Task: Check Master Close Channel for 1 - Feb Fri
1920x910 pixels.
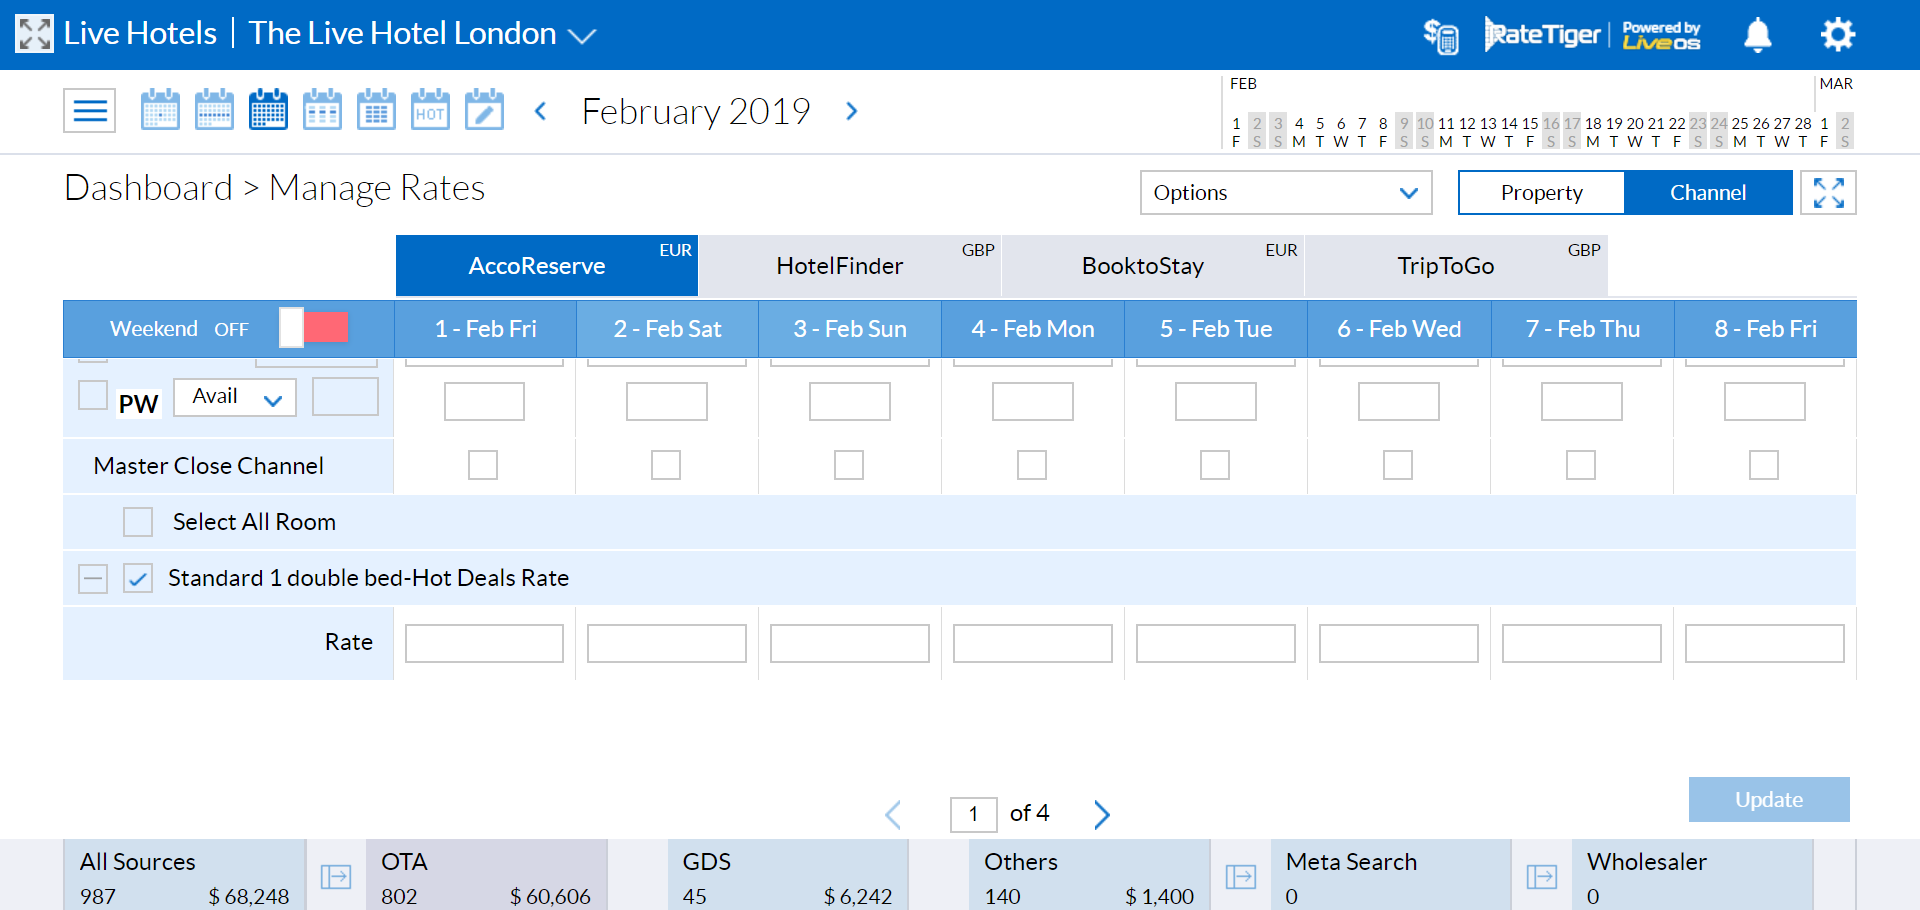Action: tap(483, 465)
